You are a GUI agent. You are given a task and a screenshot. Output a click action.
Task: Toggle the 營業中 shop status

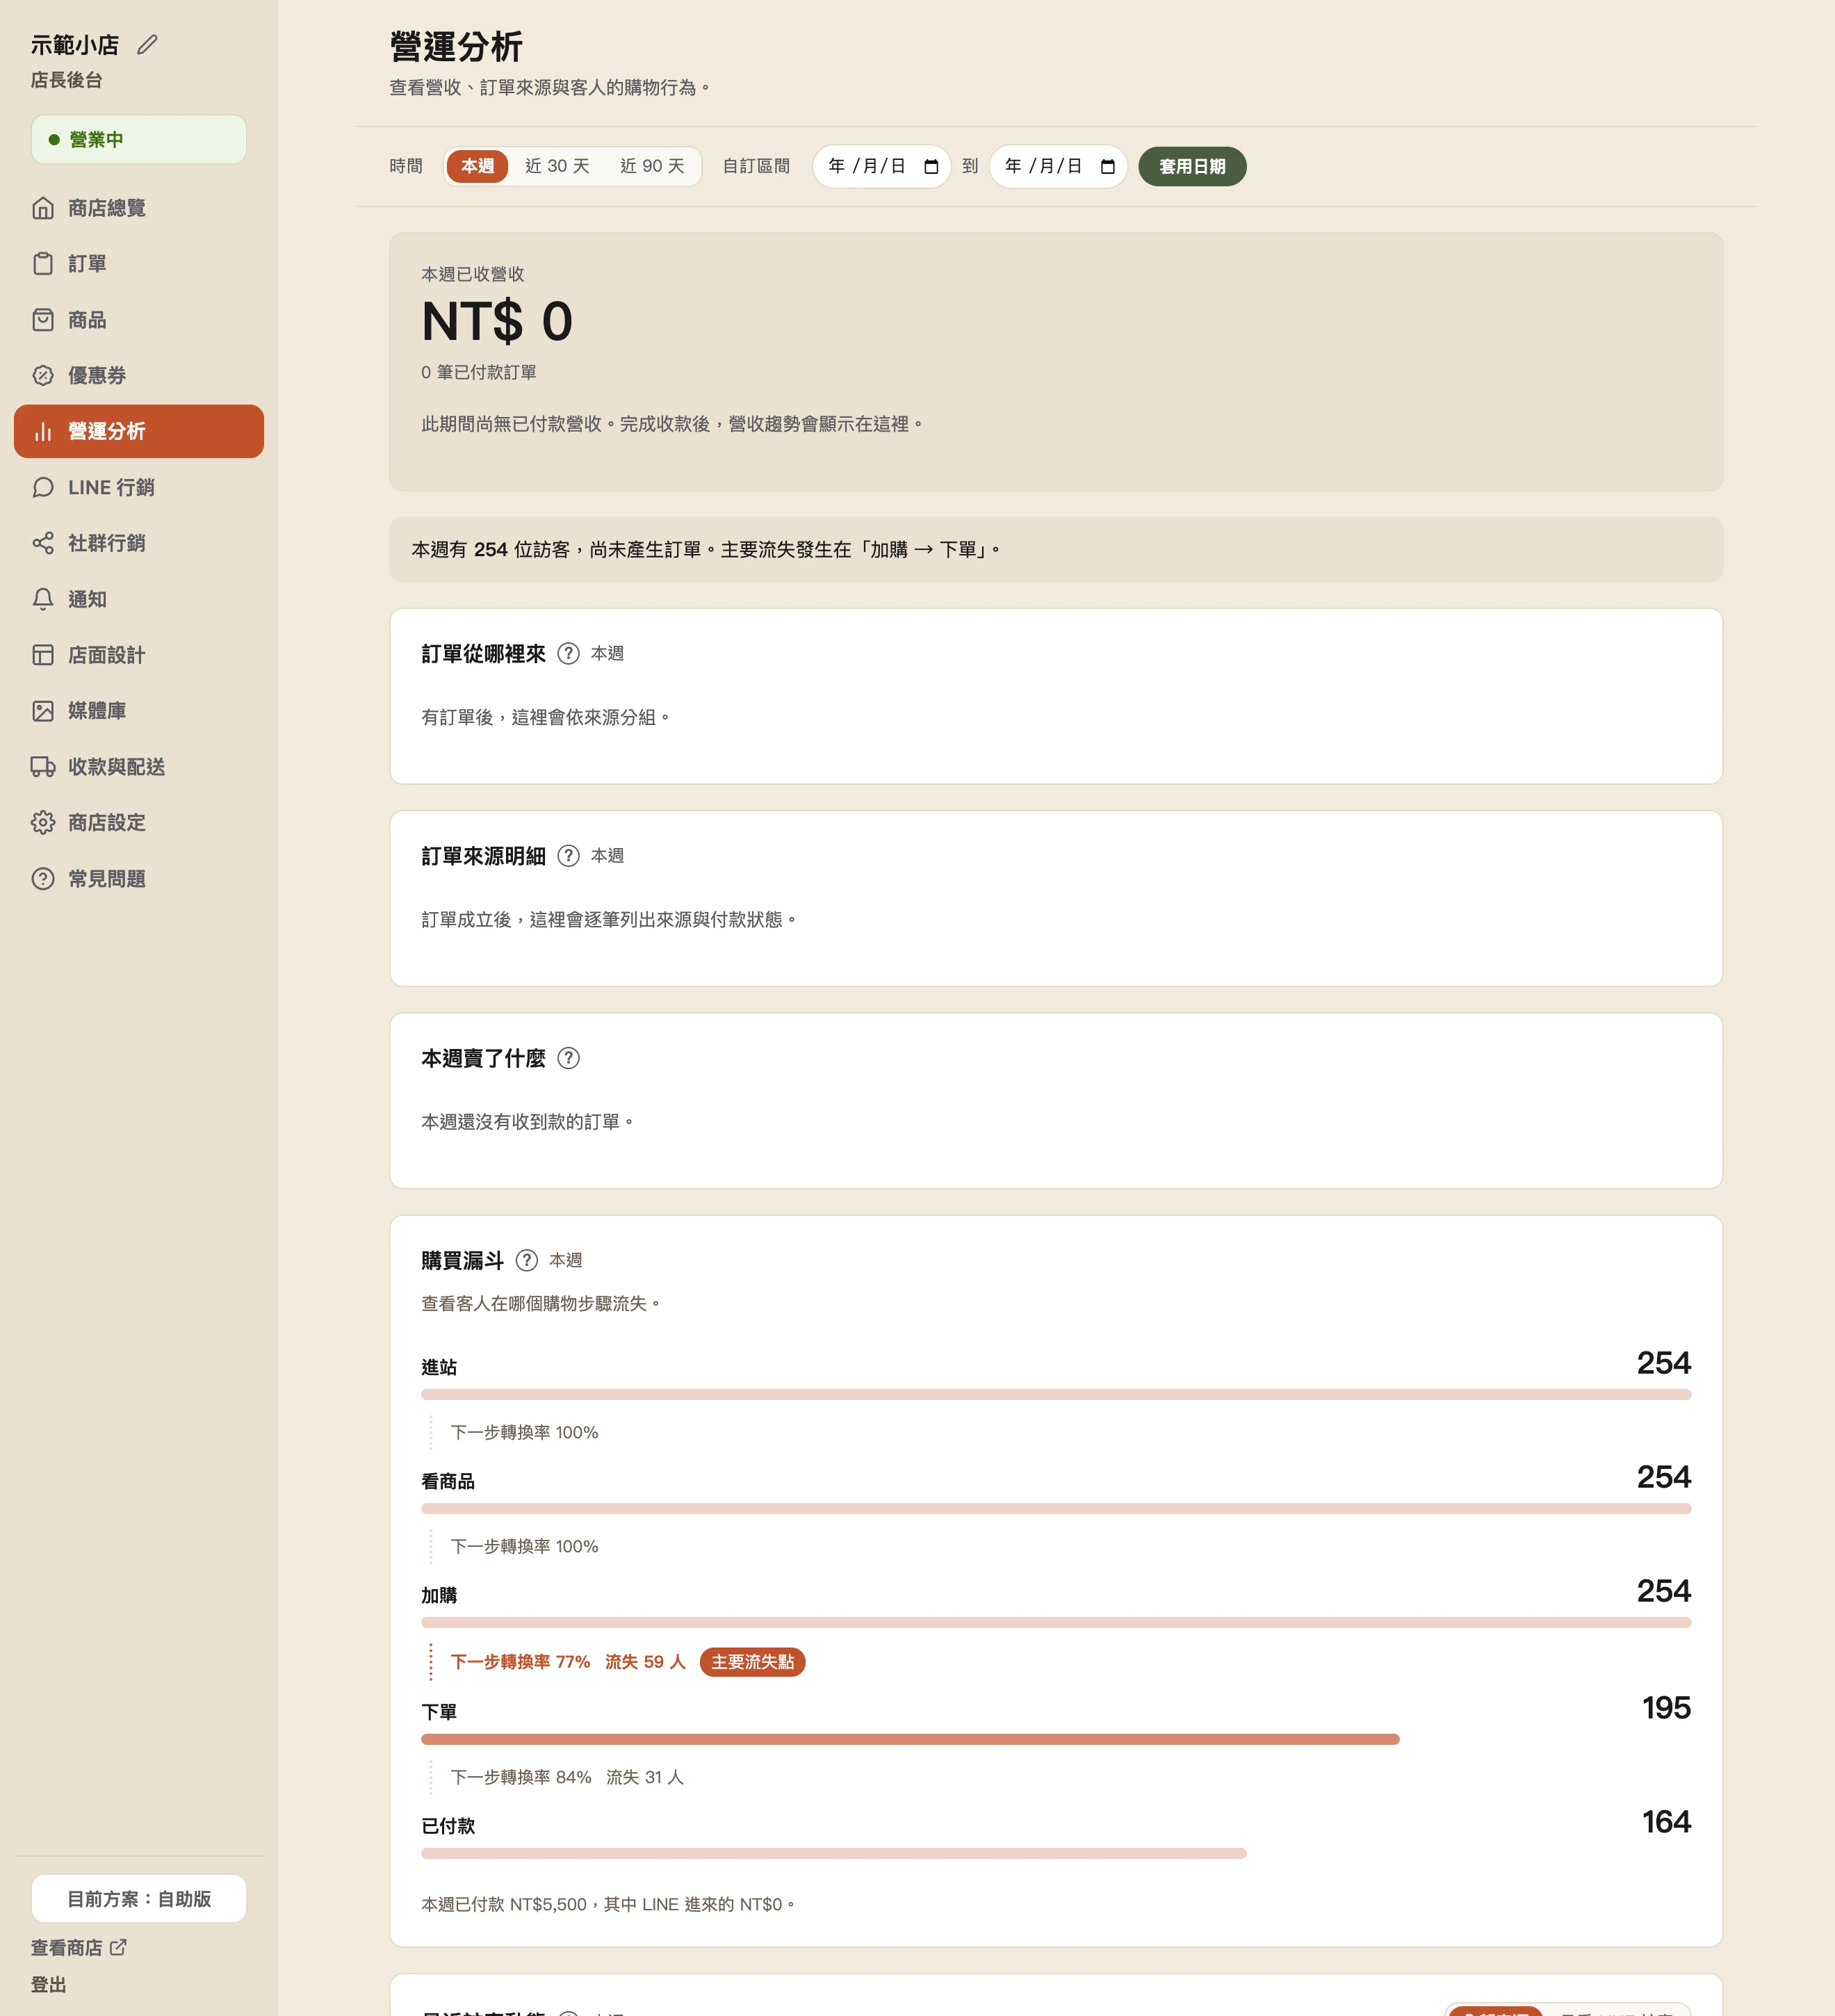139,140
